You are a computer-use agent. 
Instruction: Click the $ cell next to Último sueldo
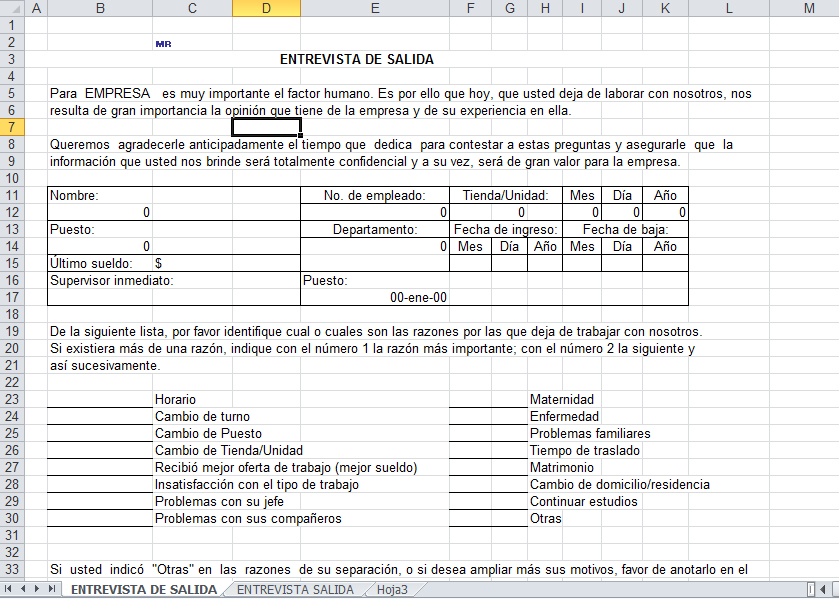coord(193,263)
